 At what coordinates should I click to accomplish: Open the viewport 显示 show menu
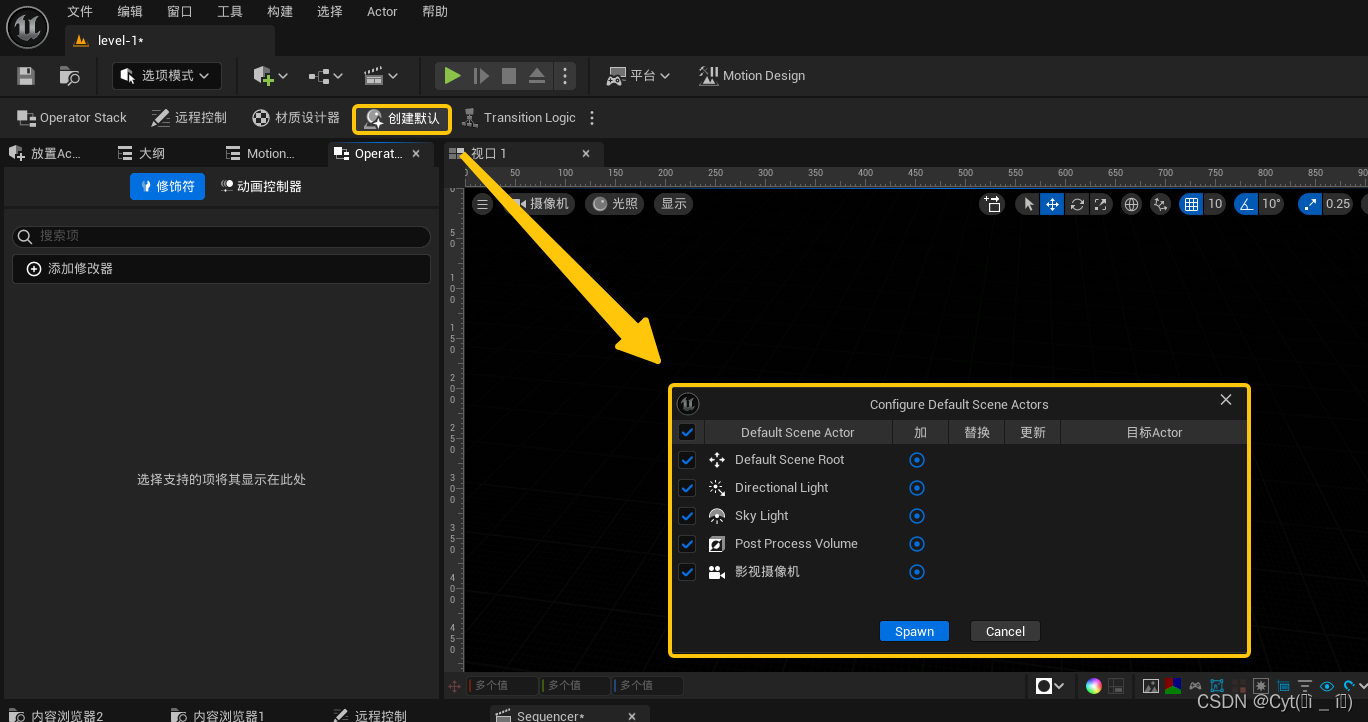coord(674,204)
